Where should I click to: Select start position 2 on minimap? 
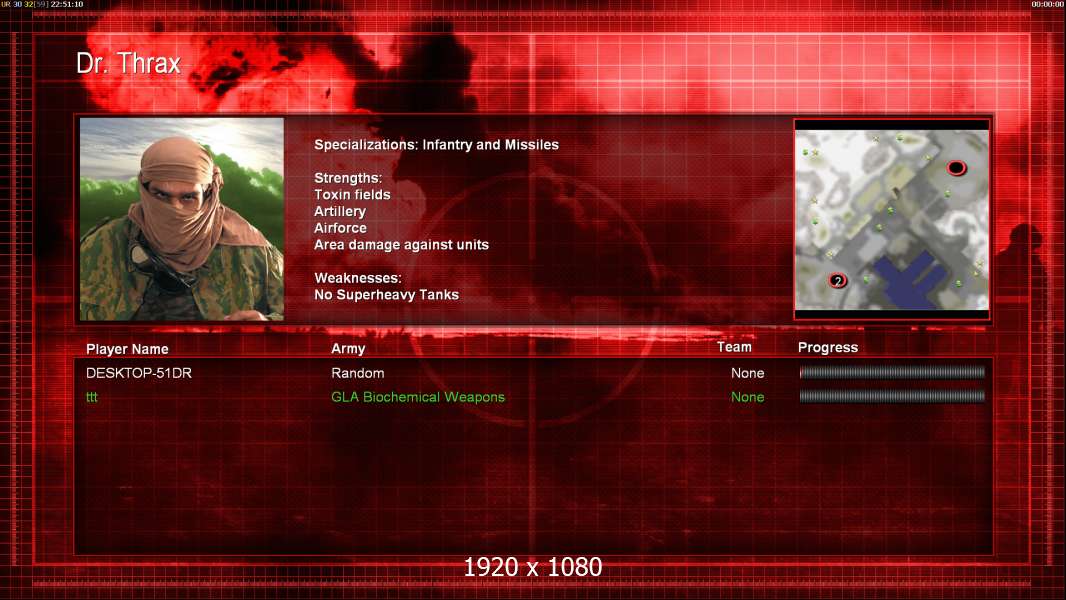838,281
